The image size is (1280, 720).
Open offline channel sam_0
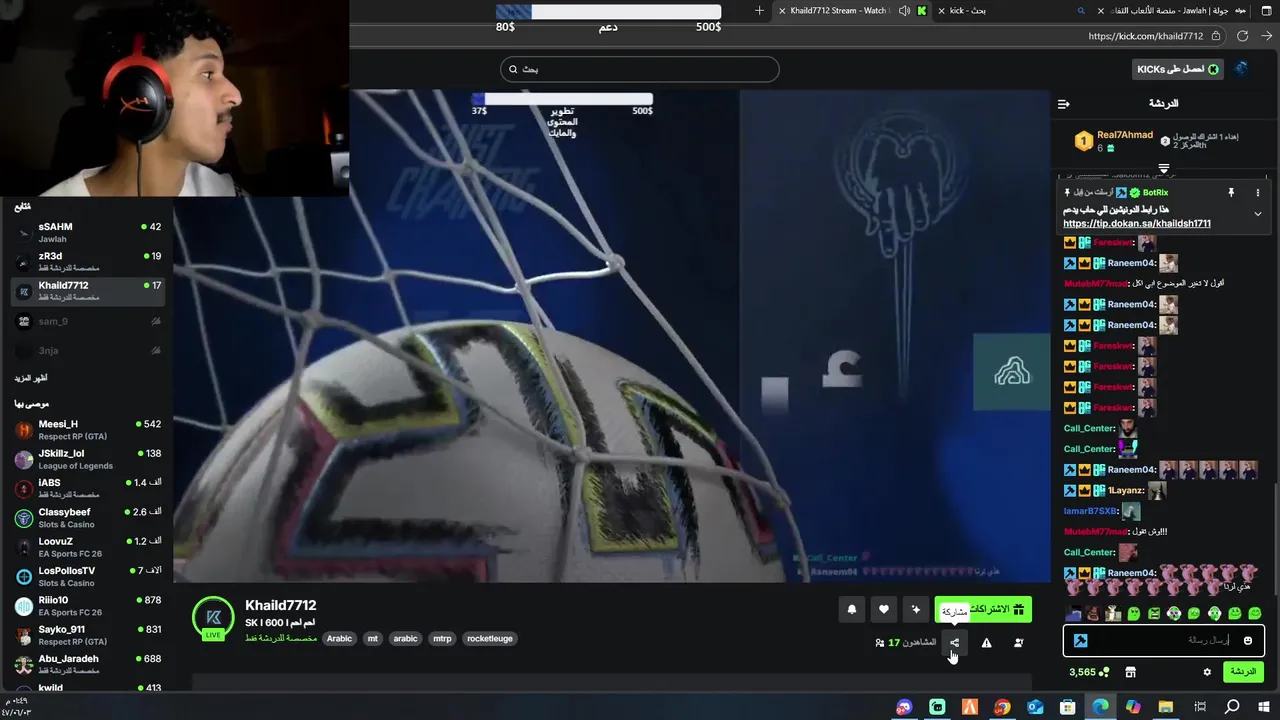88,321
